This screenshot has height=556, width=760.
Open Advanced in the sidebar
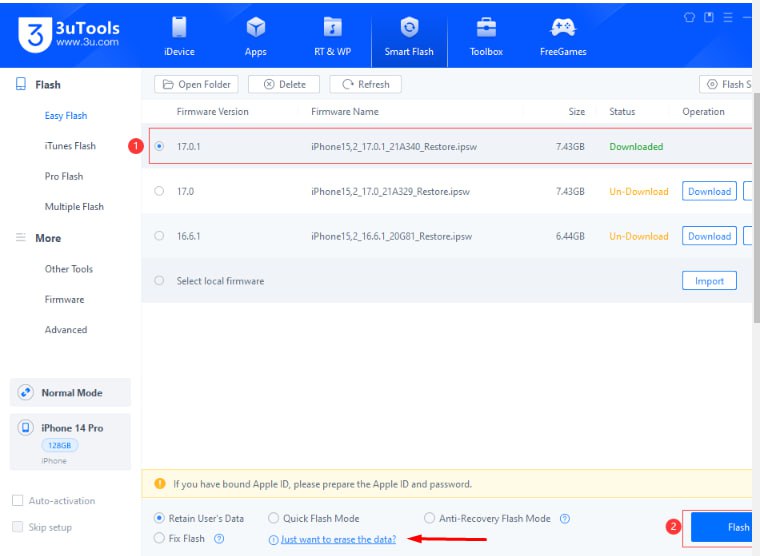(x=66, y=330)
